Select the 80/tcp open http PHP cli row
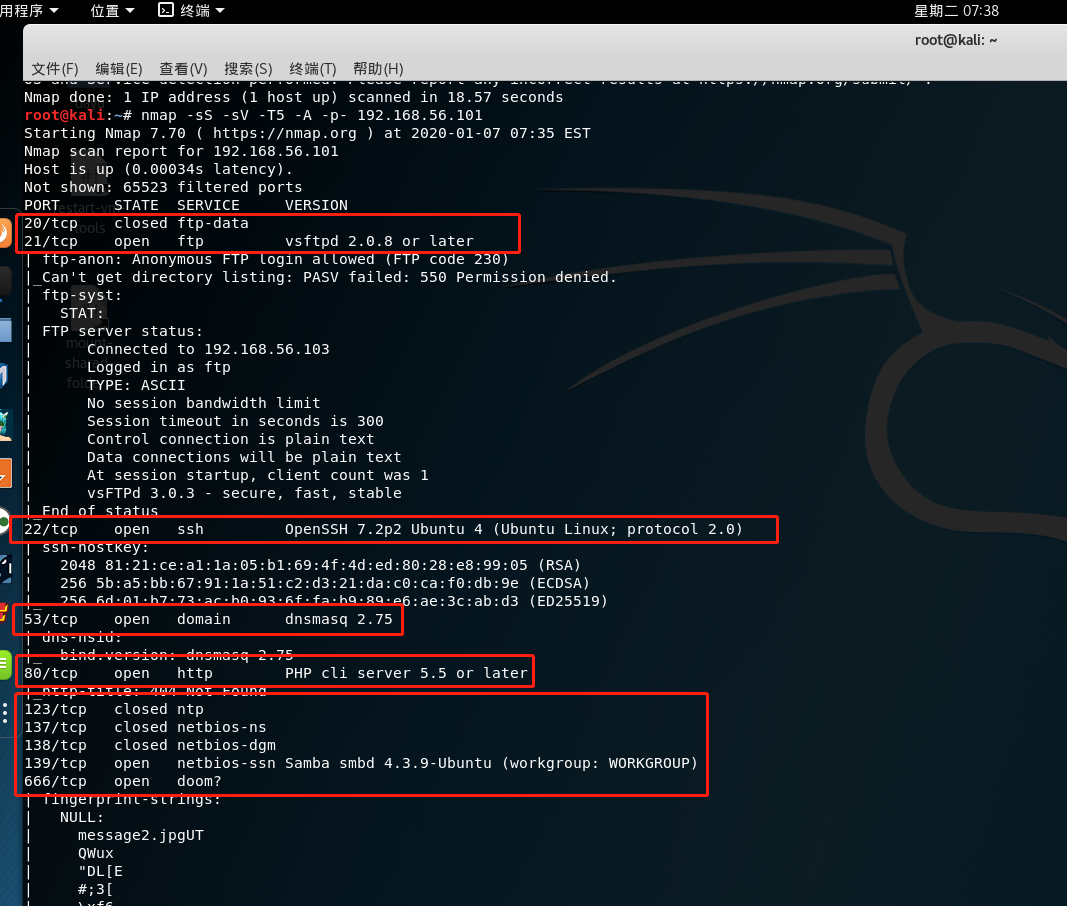 click(x=276, y=673)
